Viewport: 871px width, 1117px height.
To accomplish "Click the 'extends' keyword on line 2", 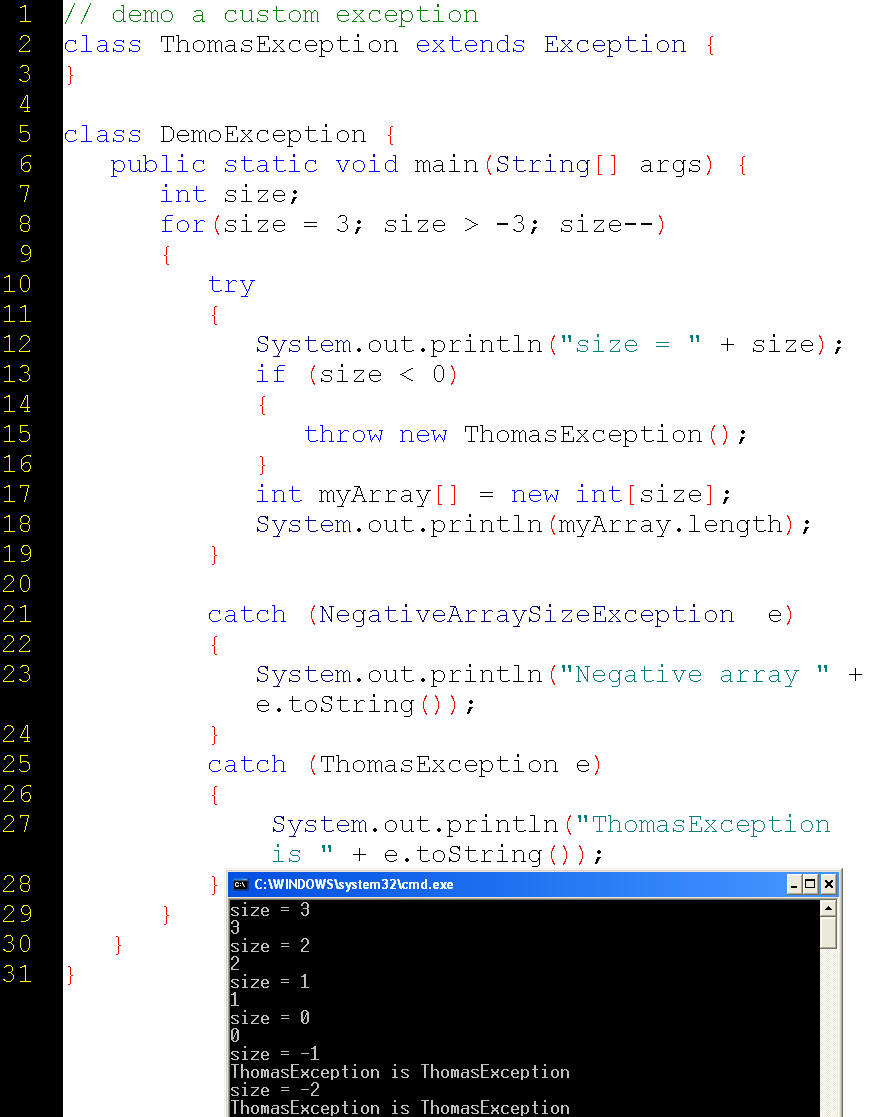I will click(471, 45).
